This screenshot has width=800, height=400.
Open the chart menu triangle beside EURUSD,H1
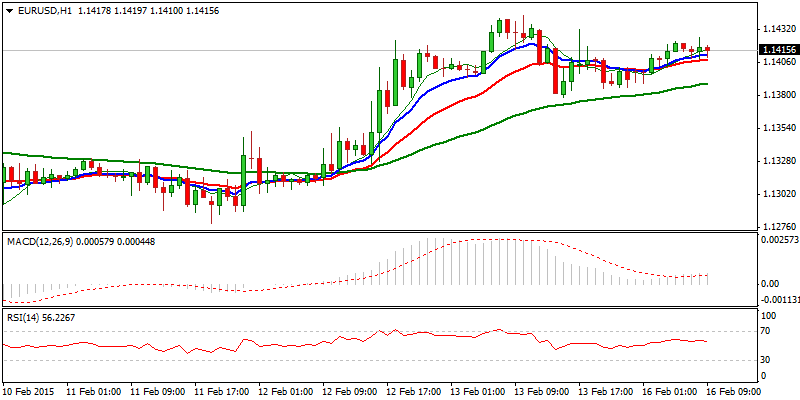(9, 11)
